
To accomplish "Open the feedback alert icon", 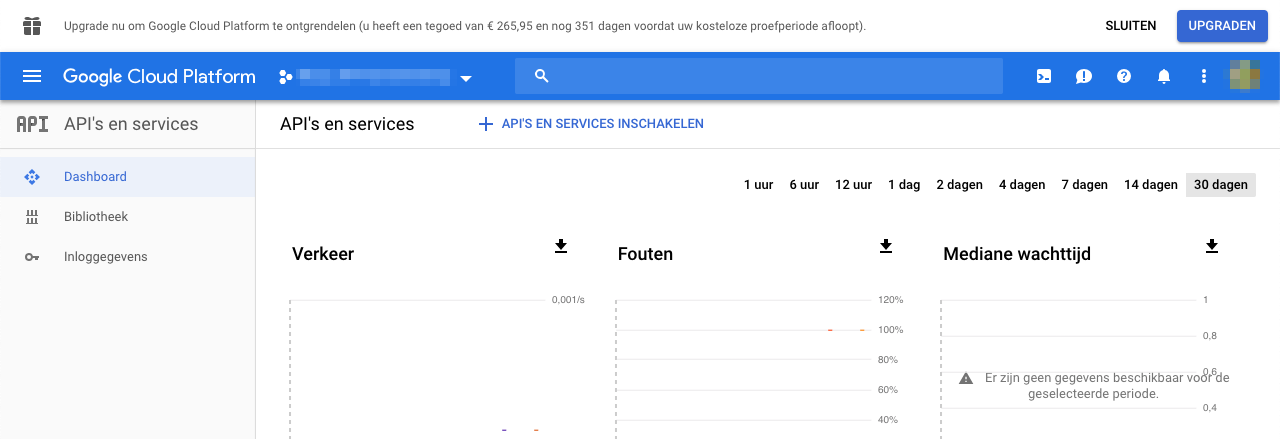I will 1084,77.
